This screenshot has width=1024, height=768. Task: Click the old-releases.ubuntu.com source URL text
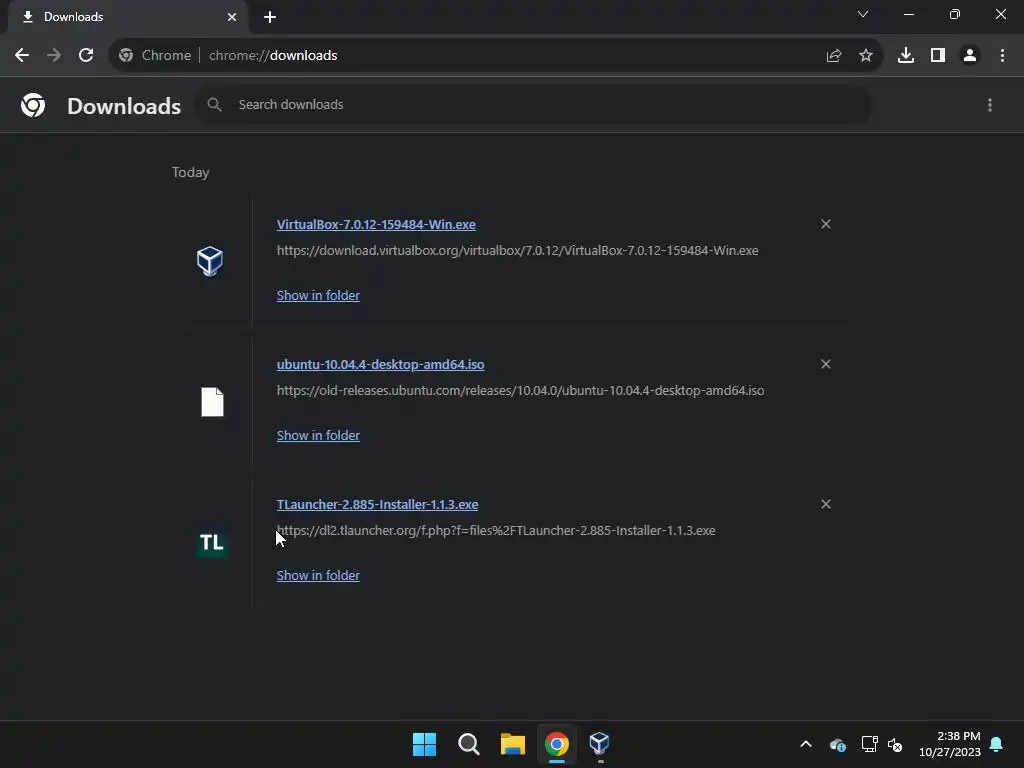pyautogui.click(x=520, y=391)
